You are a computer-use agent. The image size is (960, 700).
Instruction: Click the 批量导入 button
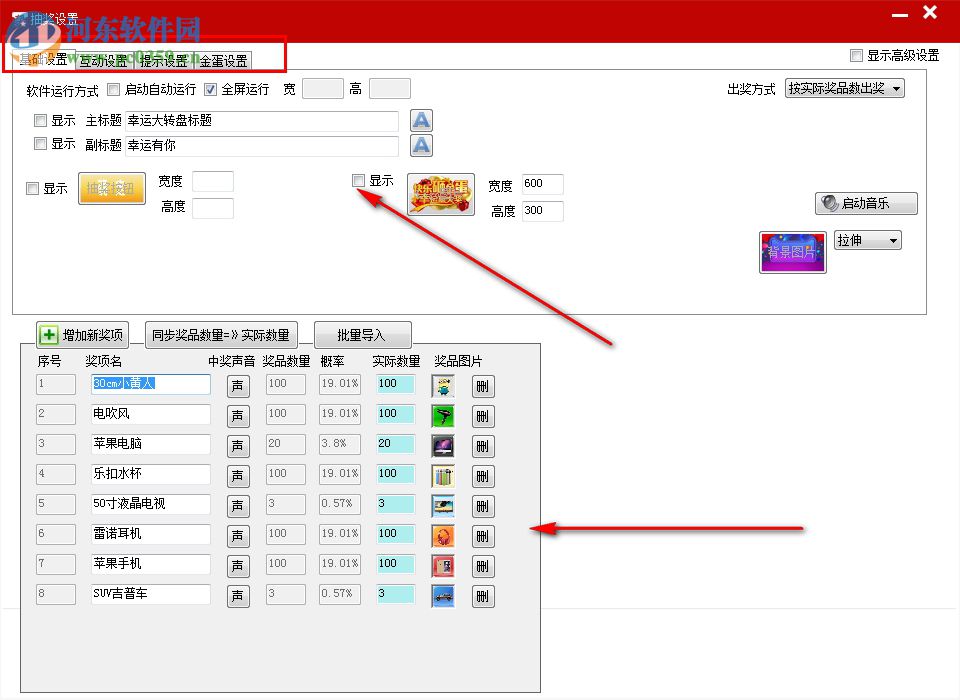(363, 334)
